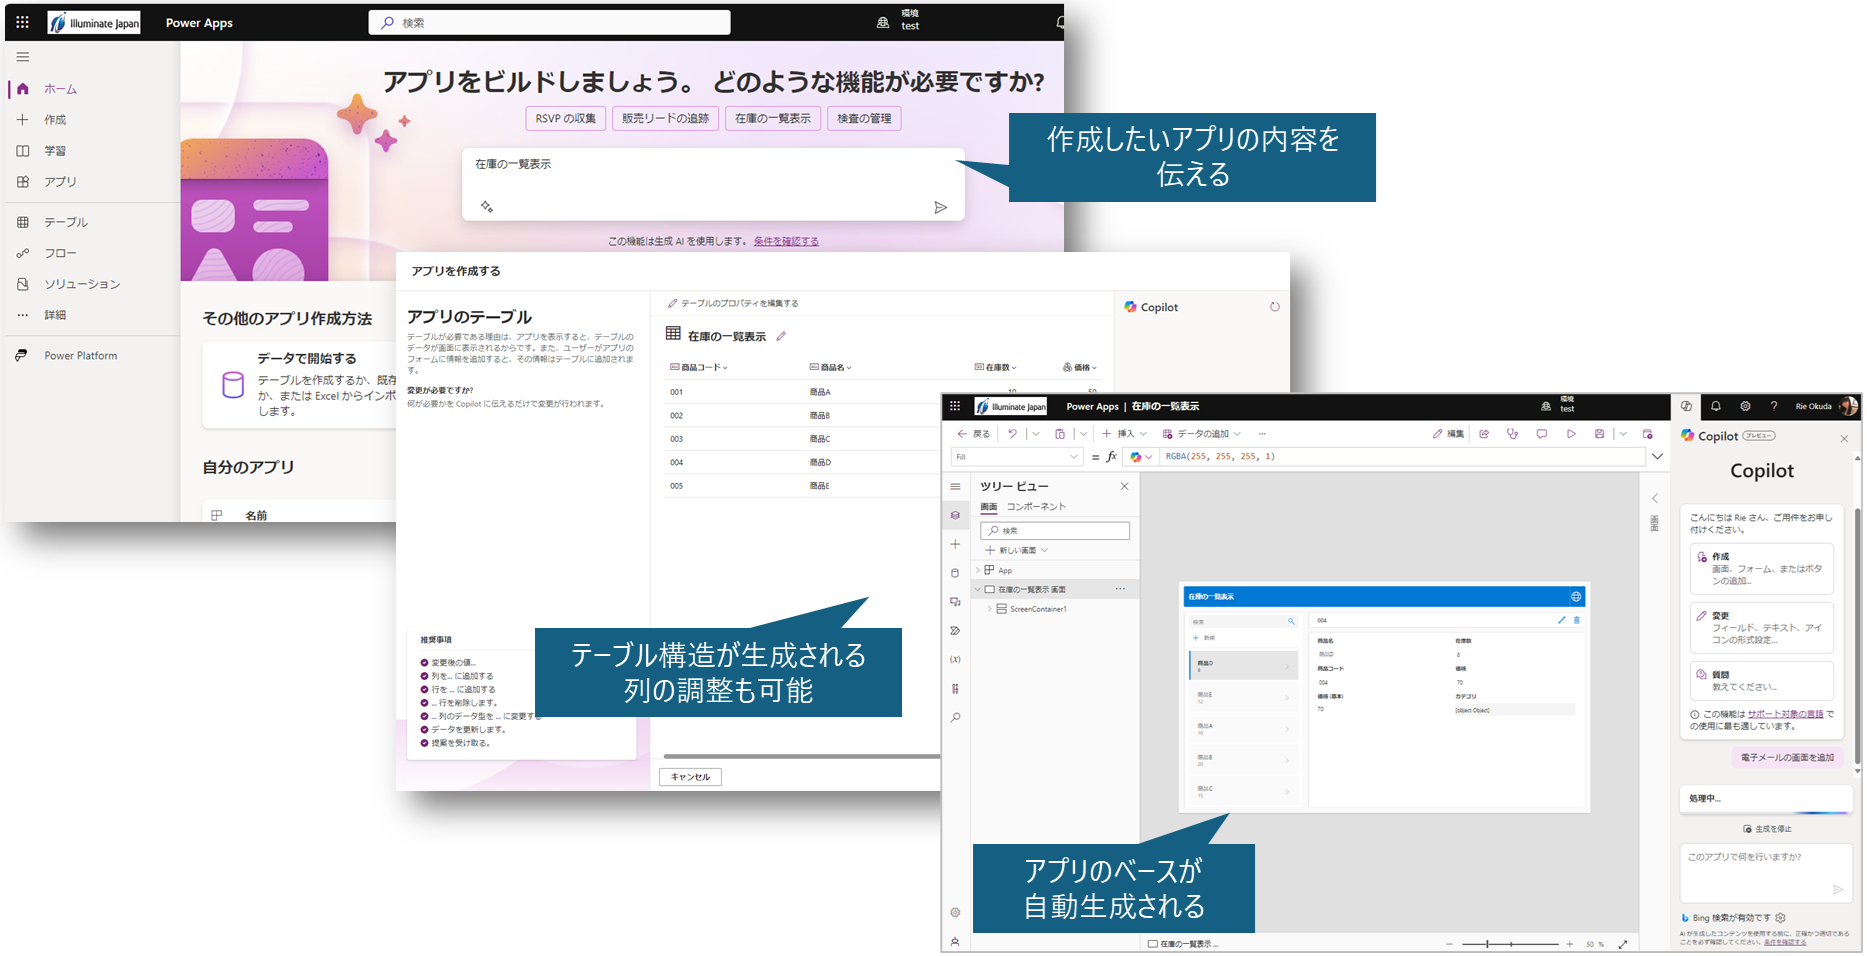Expand the ScreenContainer1 tree node
The image size is (1867, 956).
coord(990,609)
